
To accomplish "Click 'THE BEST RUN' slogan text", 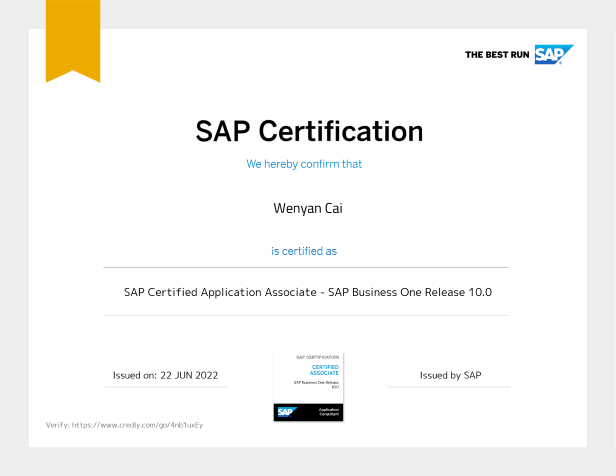I will [497, 55].
